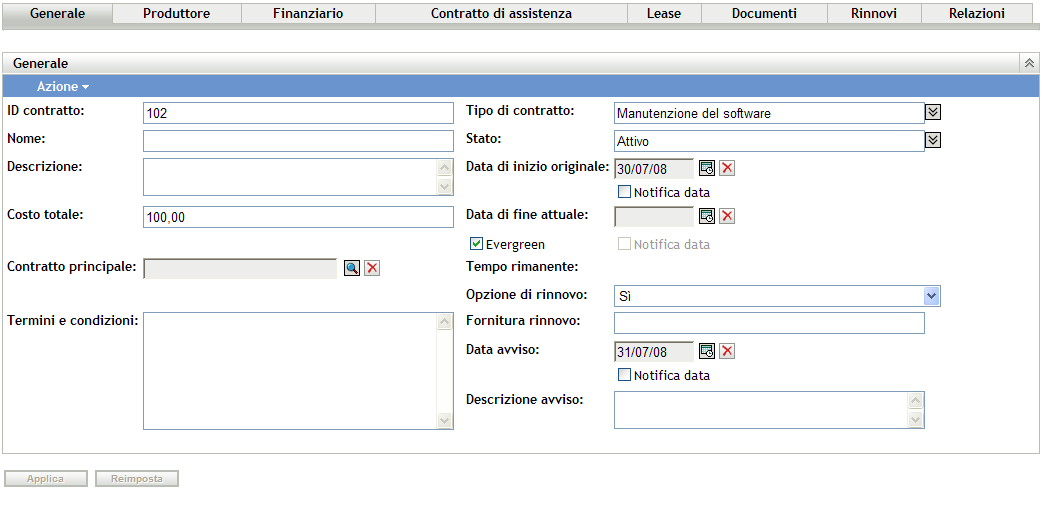Enable Notifica data under Data avviso

(x=625, y=376)
